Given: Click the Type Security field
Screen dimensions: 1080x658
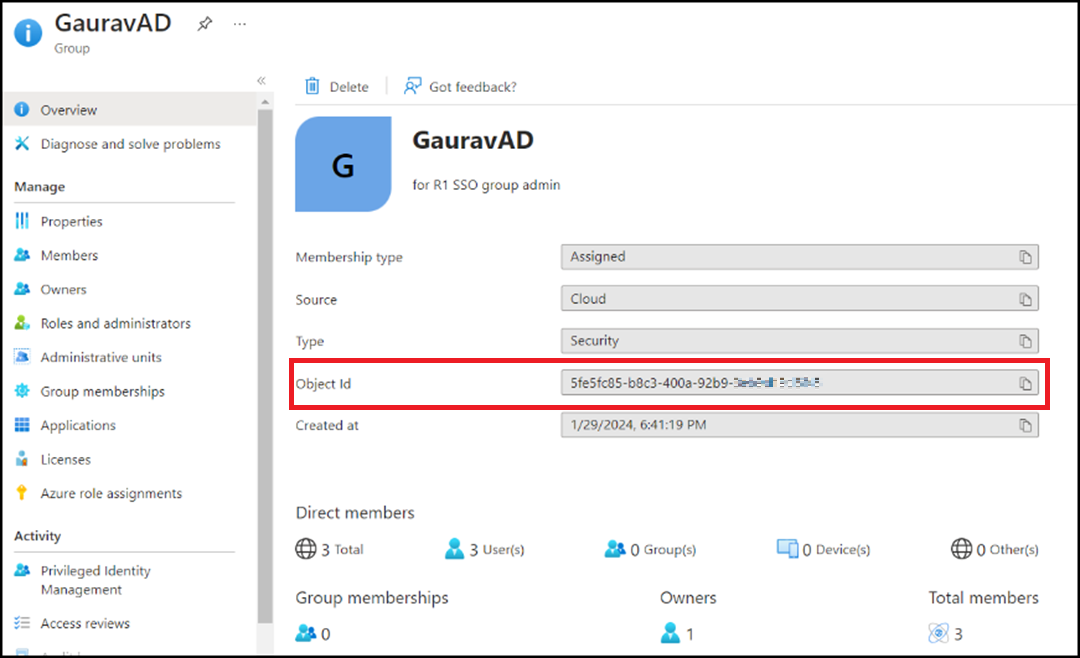Looking at the screenshot, I should click(x=800, y=341).
